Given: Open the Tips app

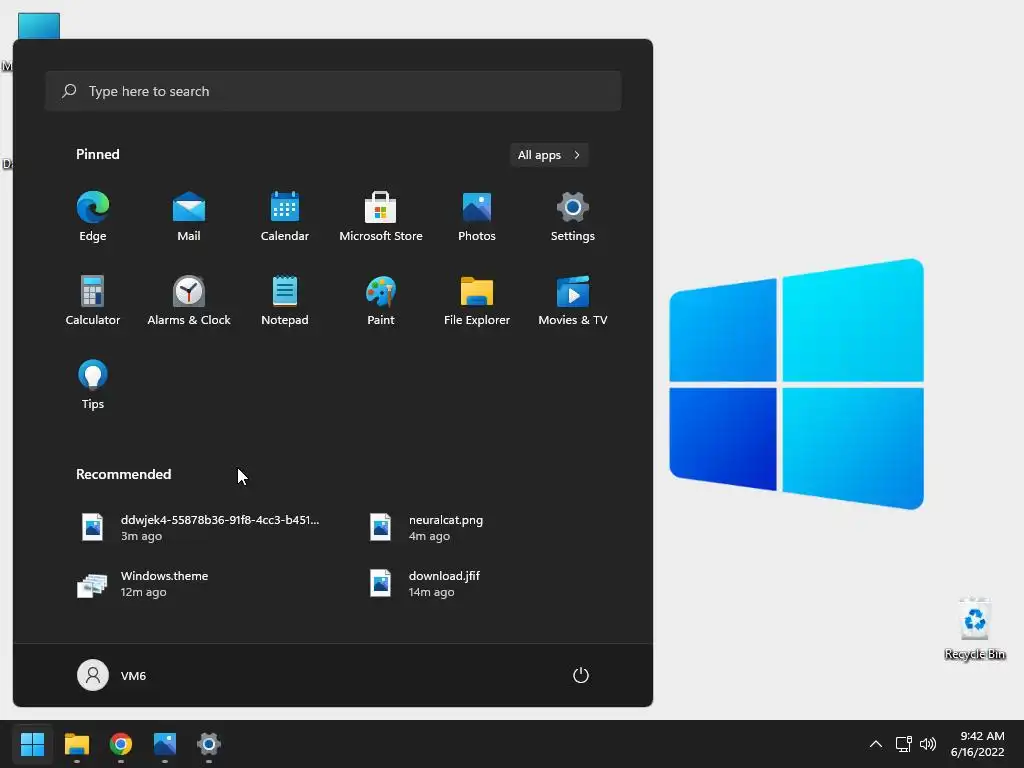Looking at the screenshot, I should pyautogui.click(x=93, y=385).
